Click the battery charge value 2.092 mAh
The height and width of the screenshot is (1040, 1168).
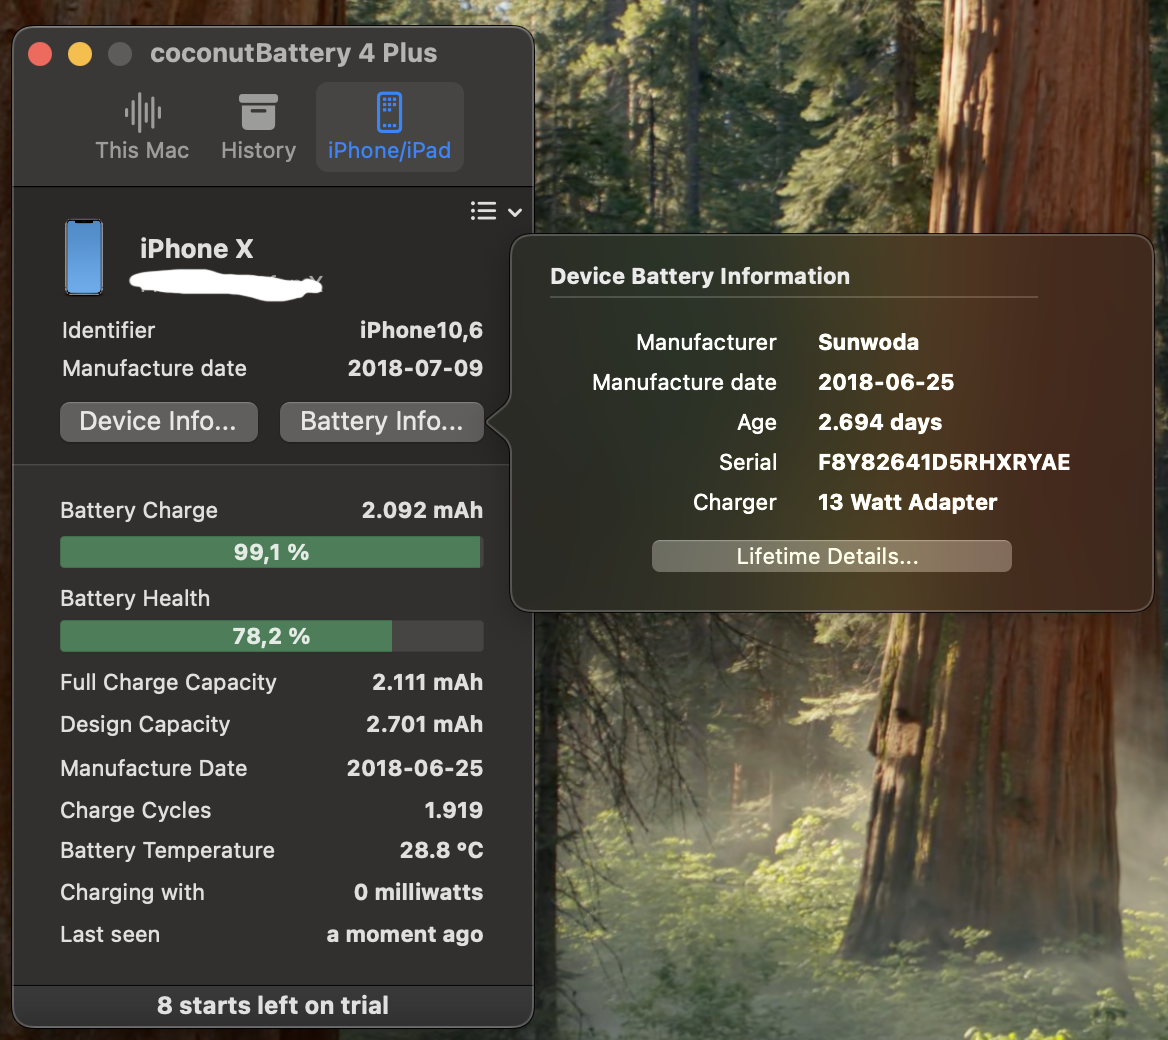coord(422,510)
